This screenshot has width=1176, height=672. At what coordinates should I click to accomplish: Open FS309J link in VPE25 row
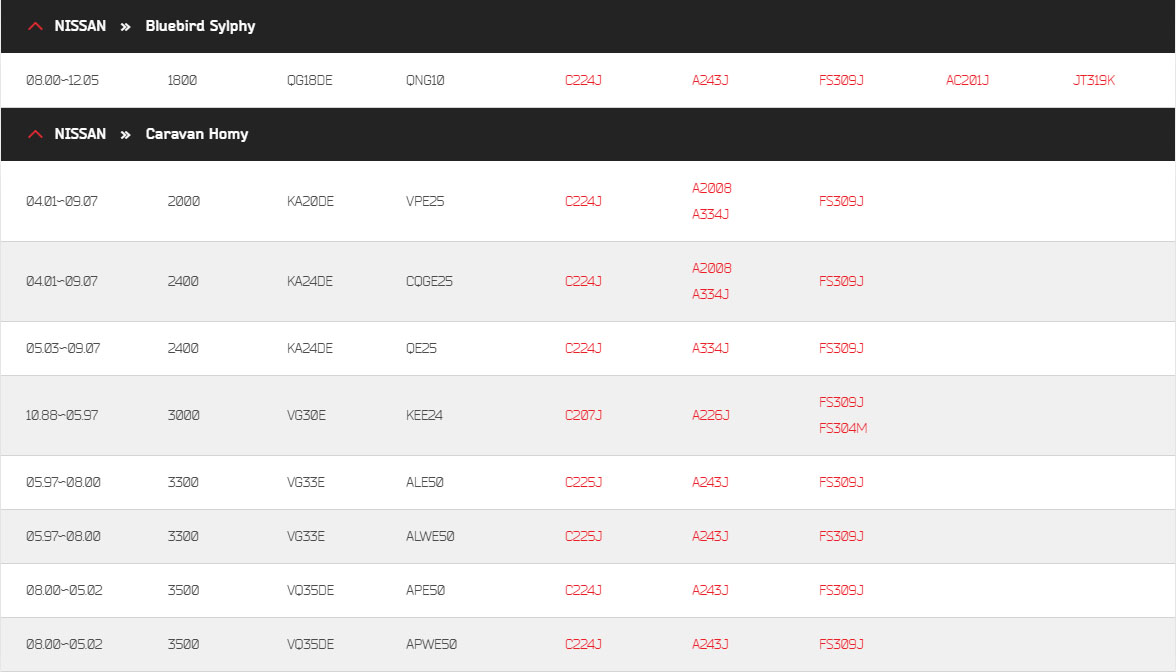(x=841, y=201)
